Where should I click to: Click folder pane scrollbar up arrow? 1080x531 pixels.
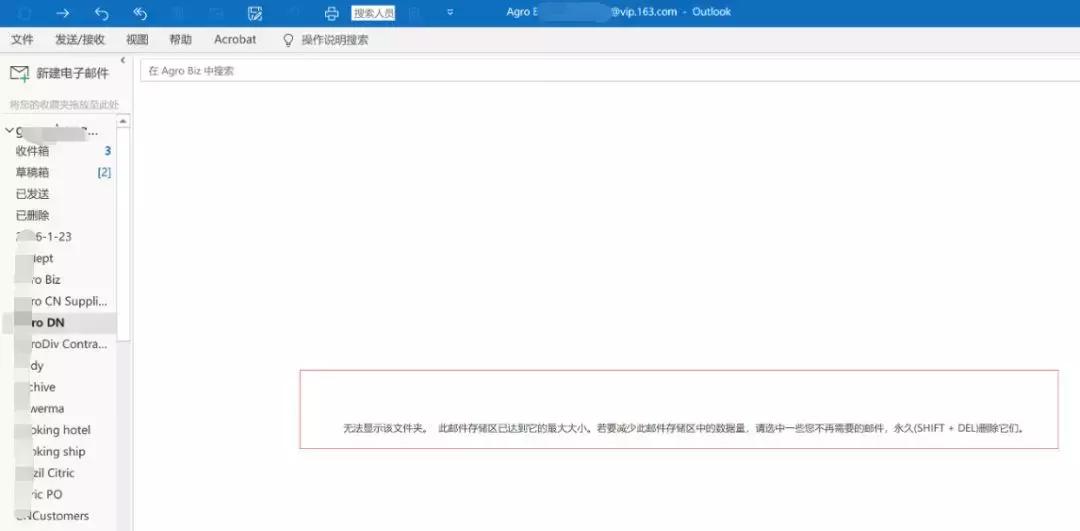point(123,121)
